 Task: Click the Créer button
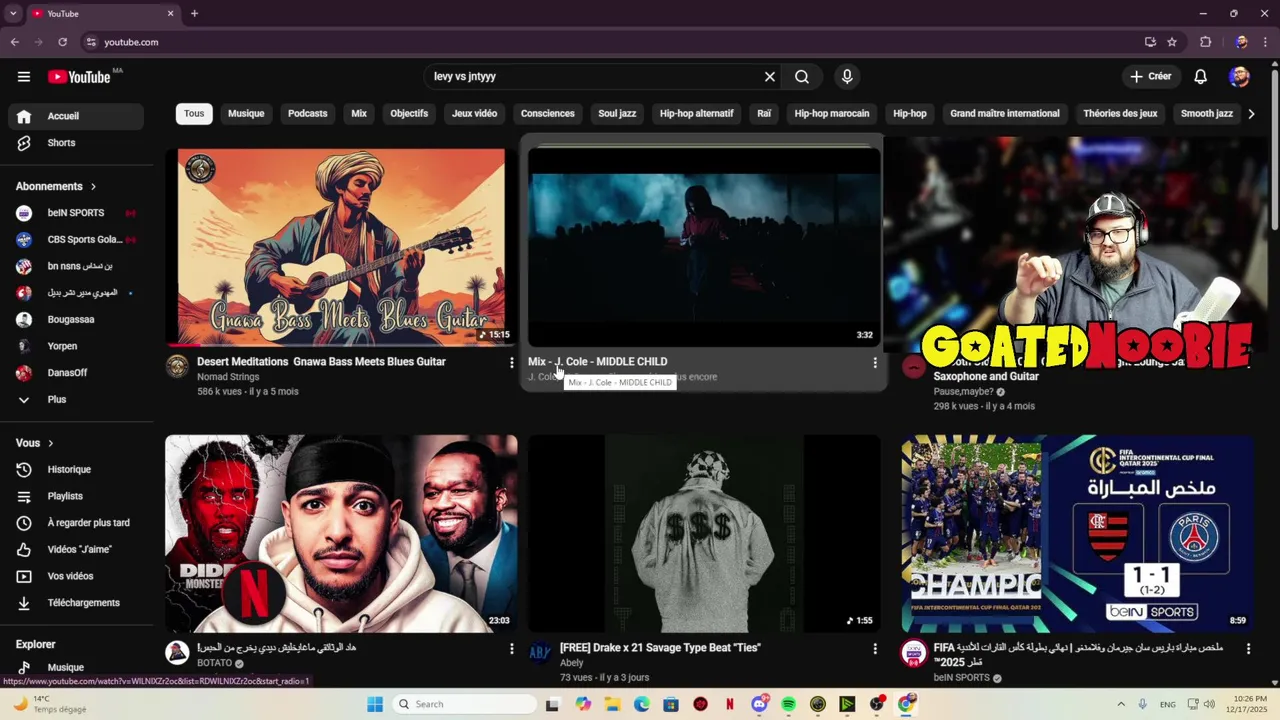click(1150, 76)
